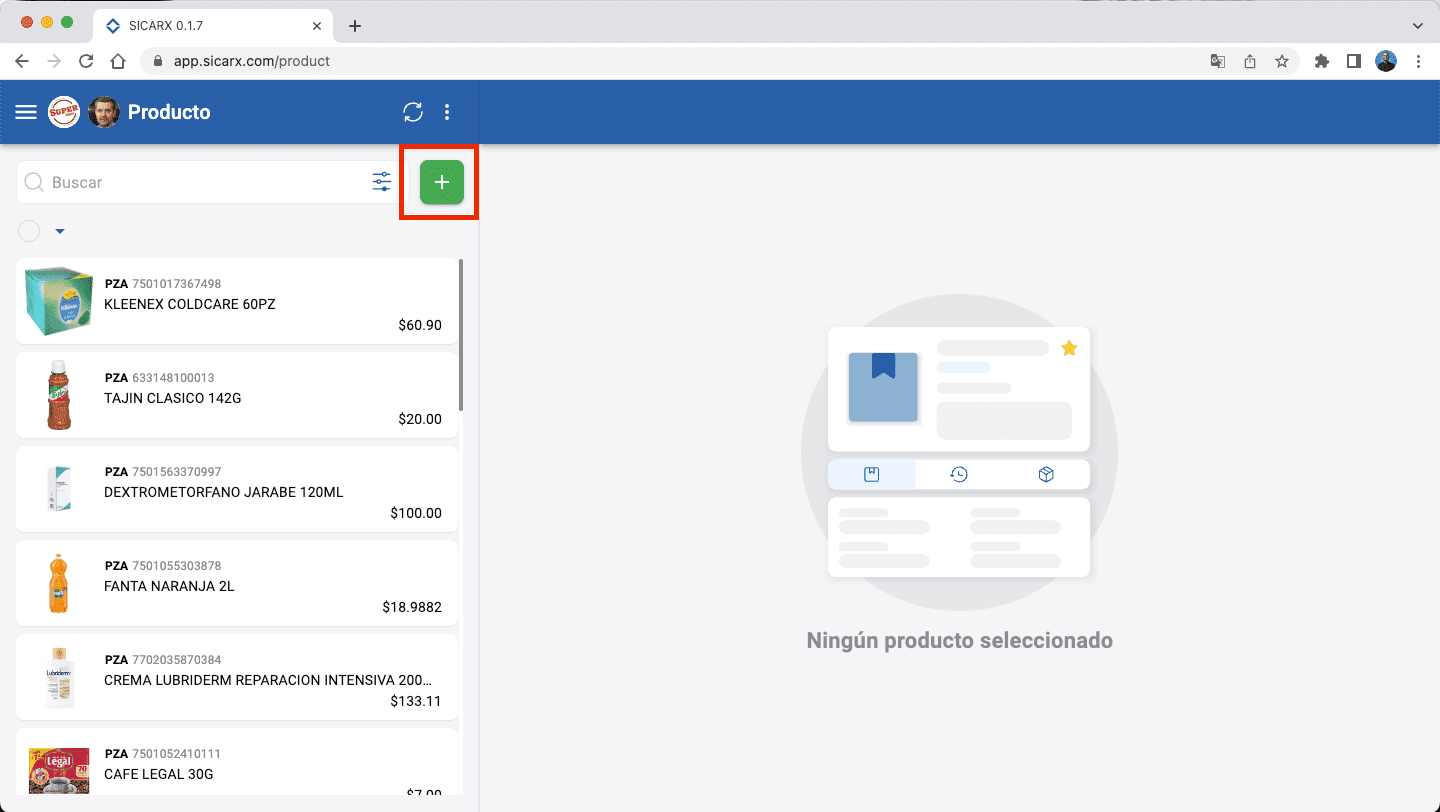1440x812 pixels.
Task: Click the KLEENEX COLDCARE product thumbnail
Action: 57,300
